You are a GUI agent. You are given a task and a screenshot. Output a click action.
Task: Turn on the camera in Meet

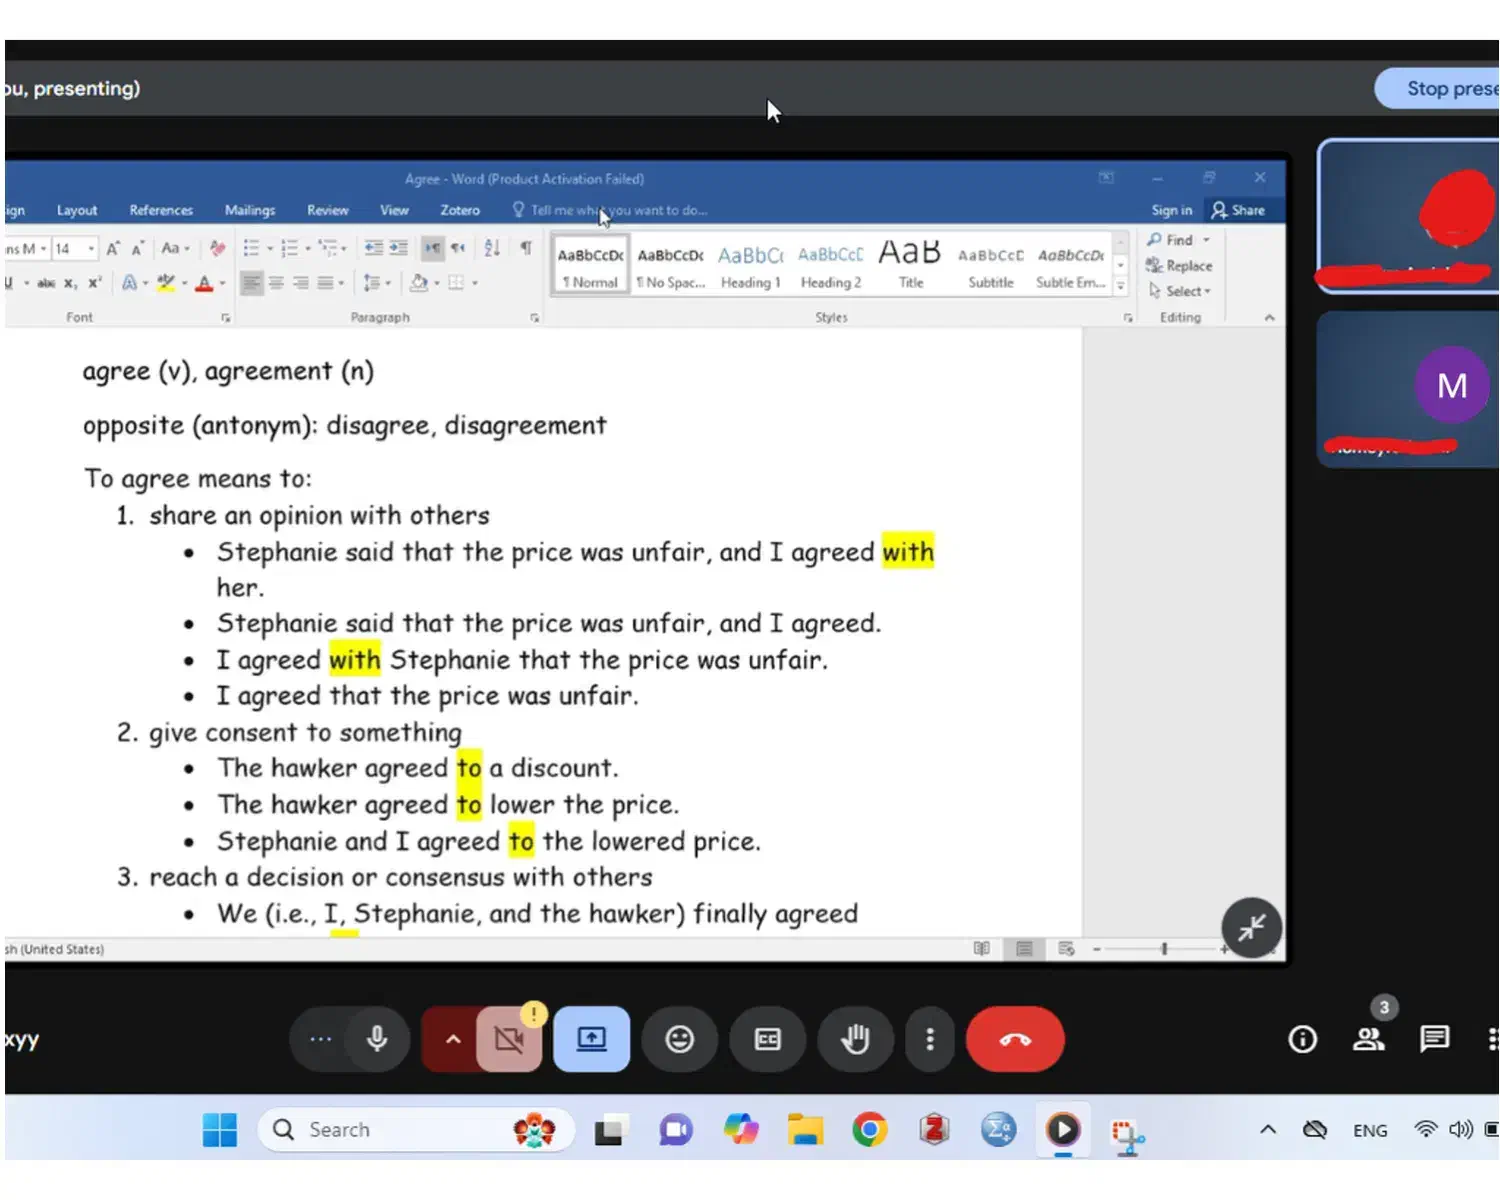click(509, 1040)
